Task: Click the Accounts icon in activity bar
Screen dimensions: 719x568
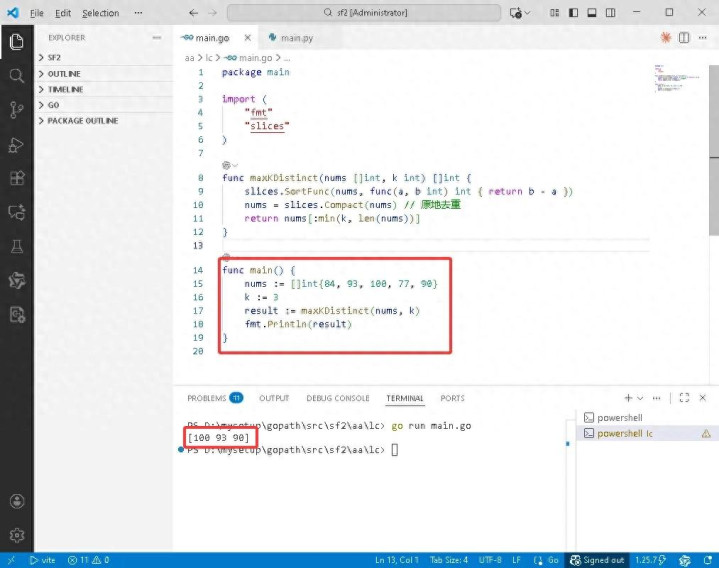Action: pyautogui.click(x=16, y=501)
